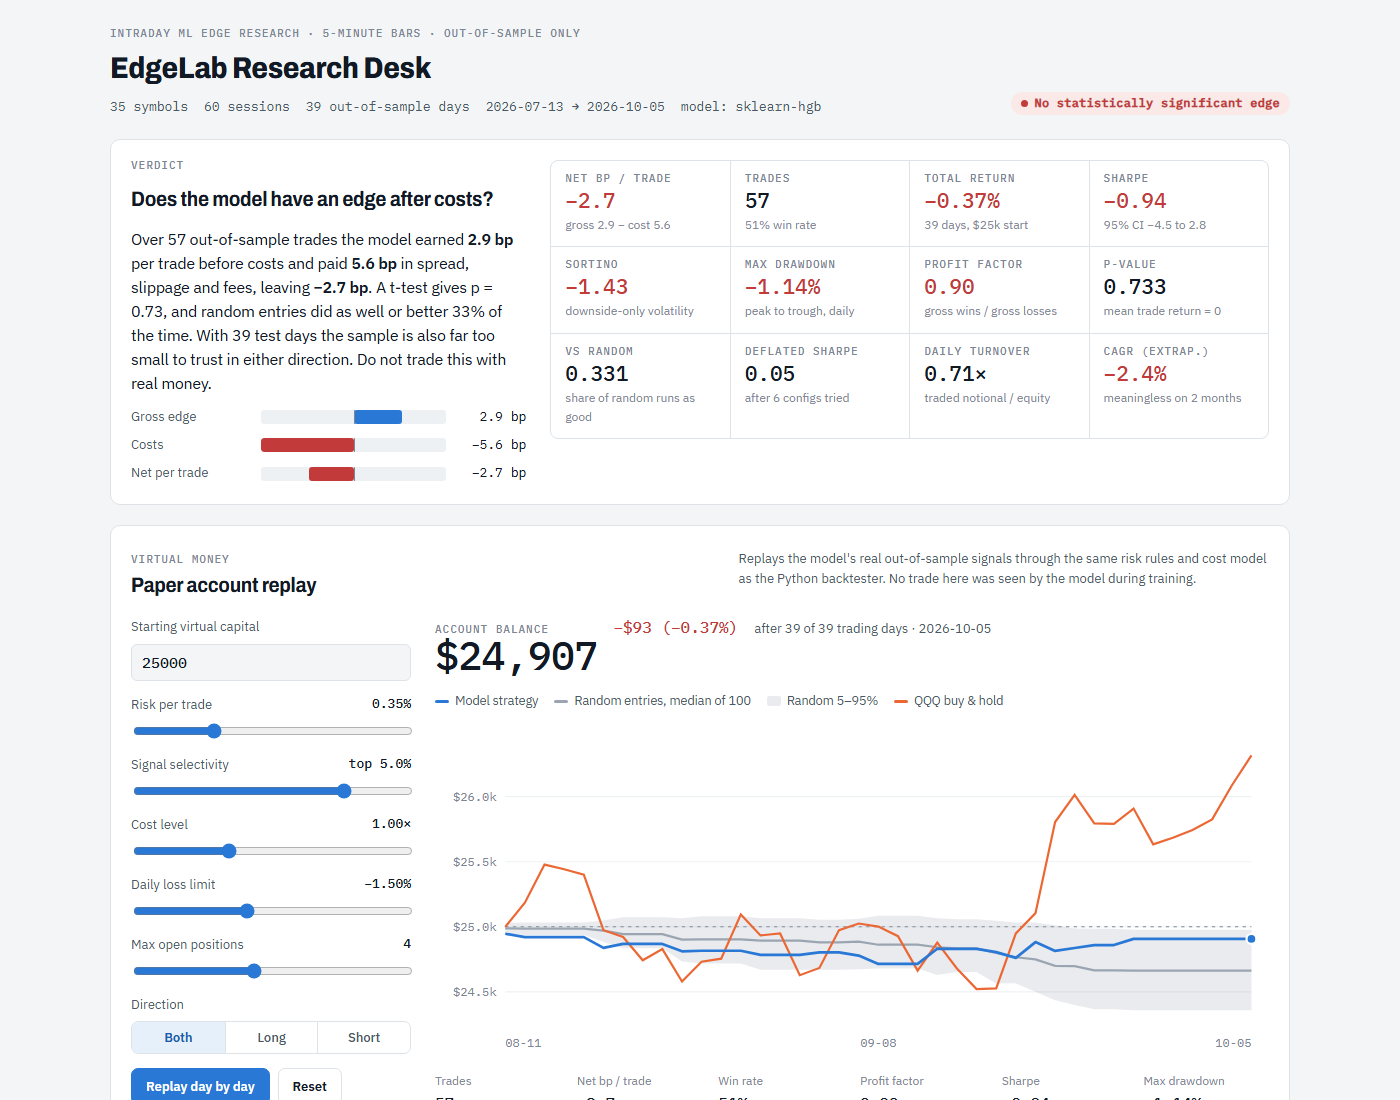
Task: Click the $26.0k label on the chart axis
Action: [475, 797]
